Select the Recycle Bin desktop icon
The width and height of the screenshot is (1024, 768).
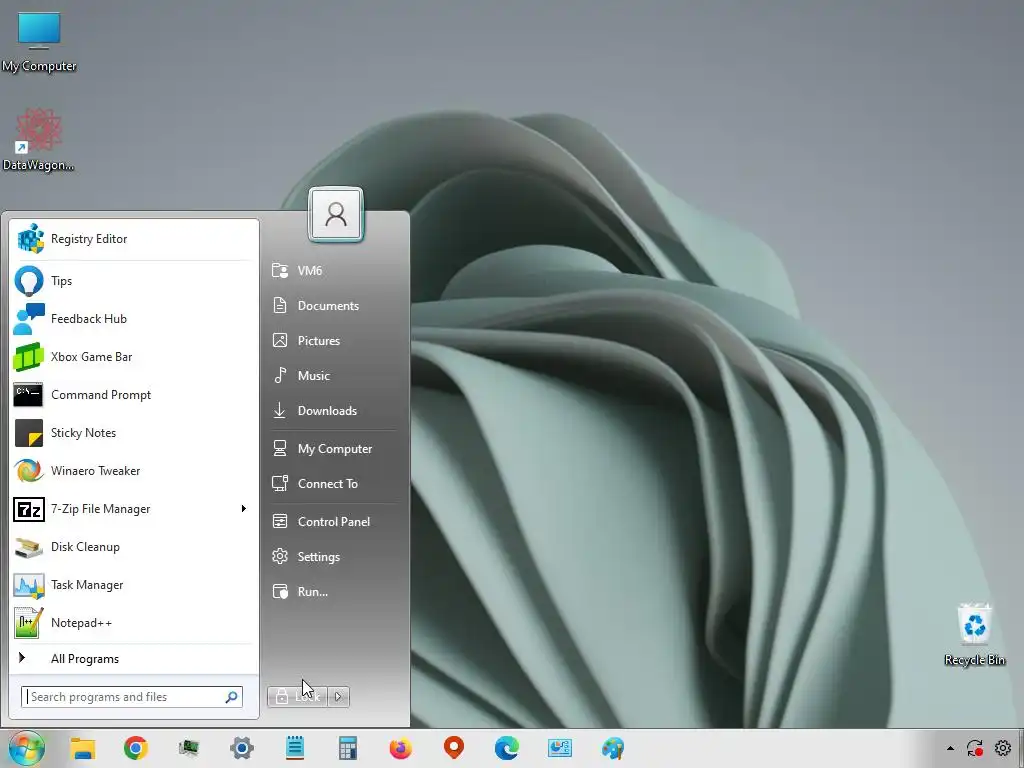tap(974, 635)
